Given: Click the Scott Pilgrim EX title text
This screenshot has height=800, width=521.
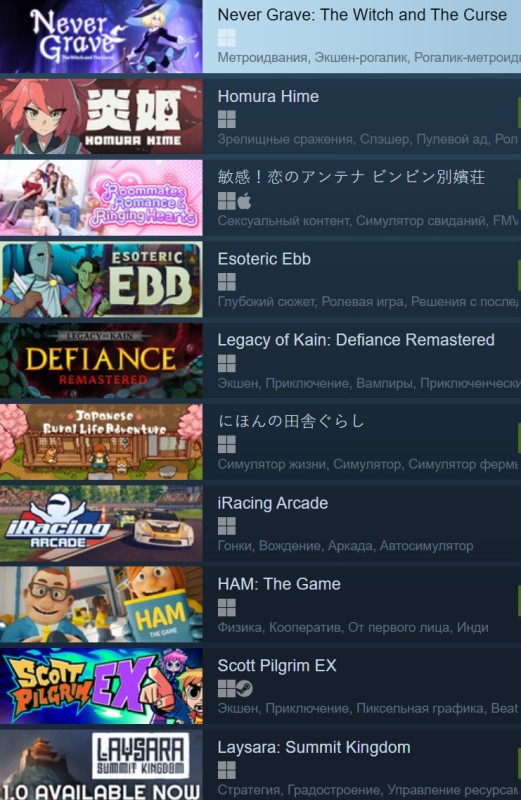Looking at the screenshot, I should click(x=277, y=666).
